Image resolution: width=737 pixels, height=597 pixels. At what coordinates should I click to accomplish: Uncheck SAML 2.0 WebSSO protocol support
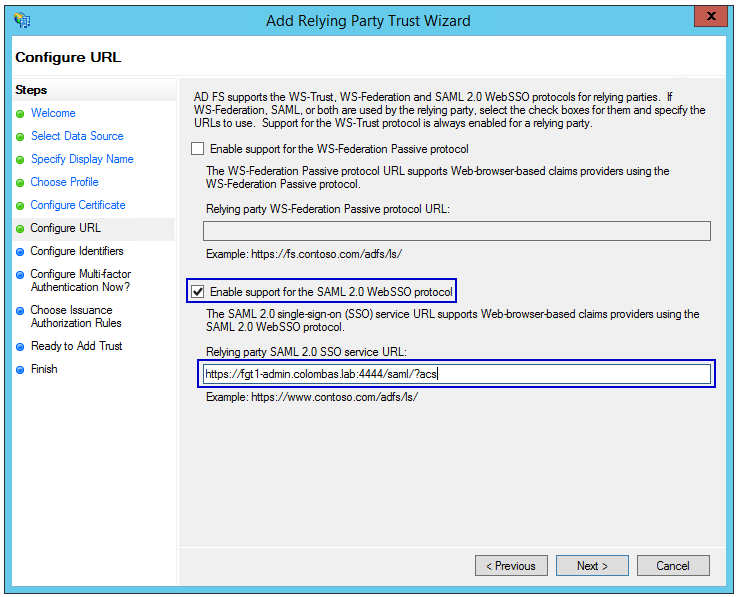[197, 292]
